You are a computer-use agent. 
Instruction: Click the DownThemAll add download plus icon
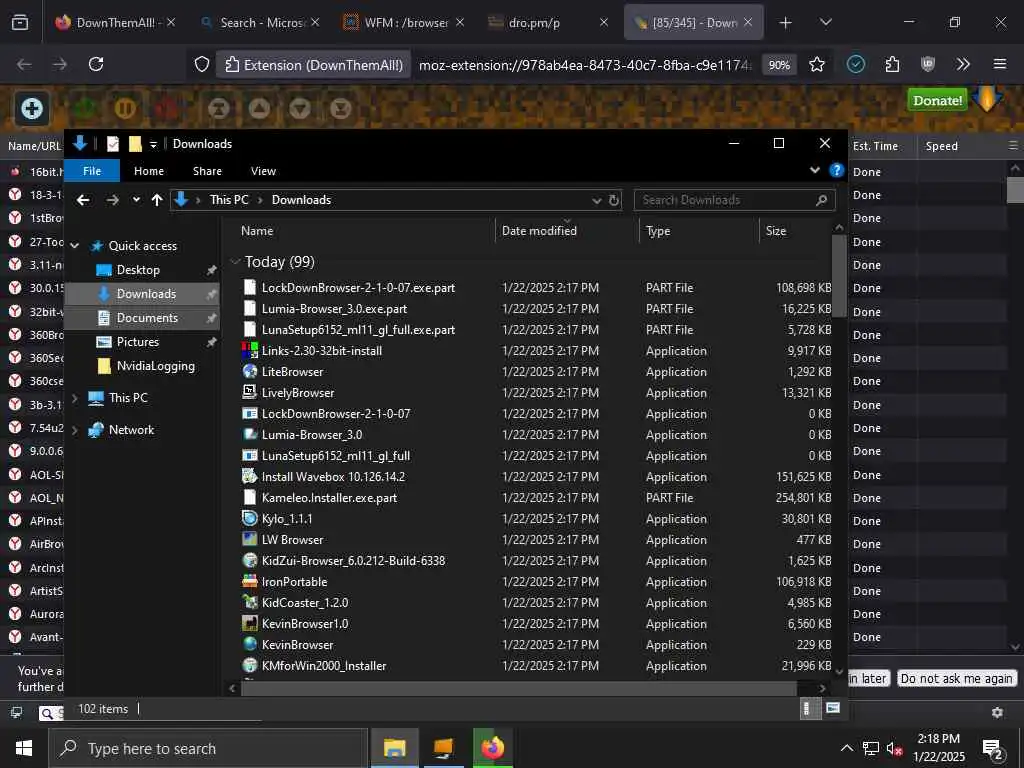coord(31,108)
